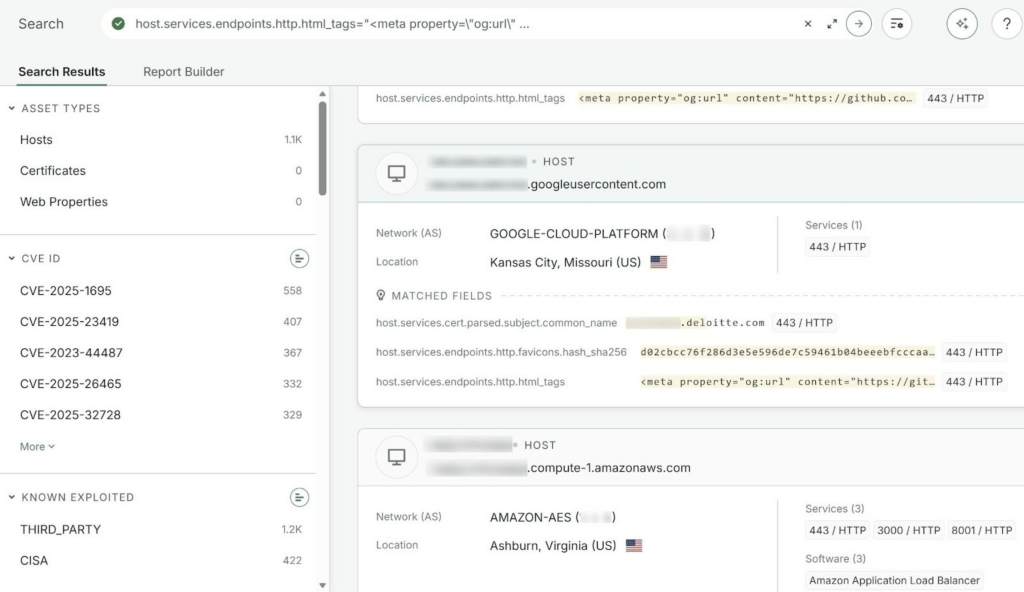Select the Hosts asset type filter
The height and width of the screenshot is (592, 1024).
pos(36,140)
